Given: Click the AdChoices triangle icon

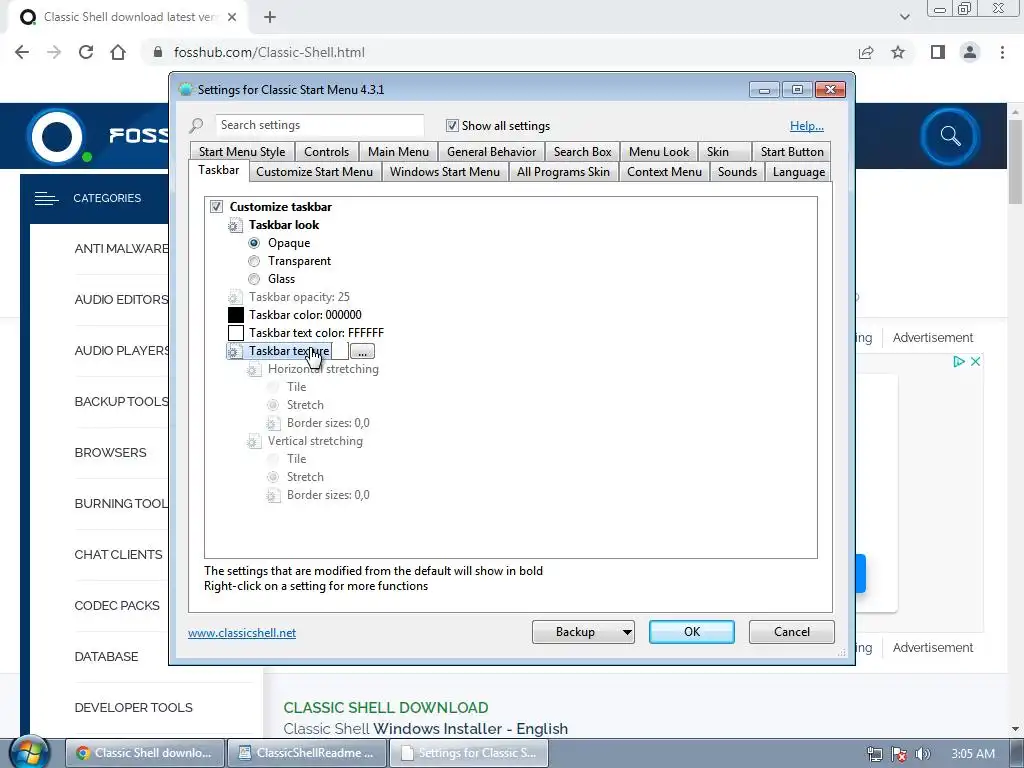Looking at the screenshot, I should pos(959,361).
